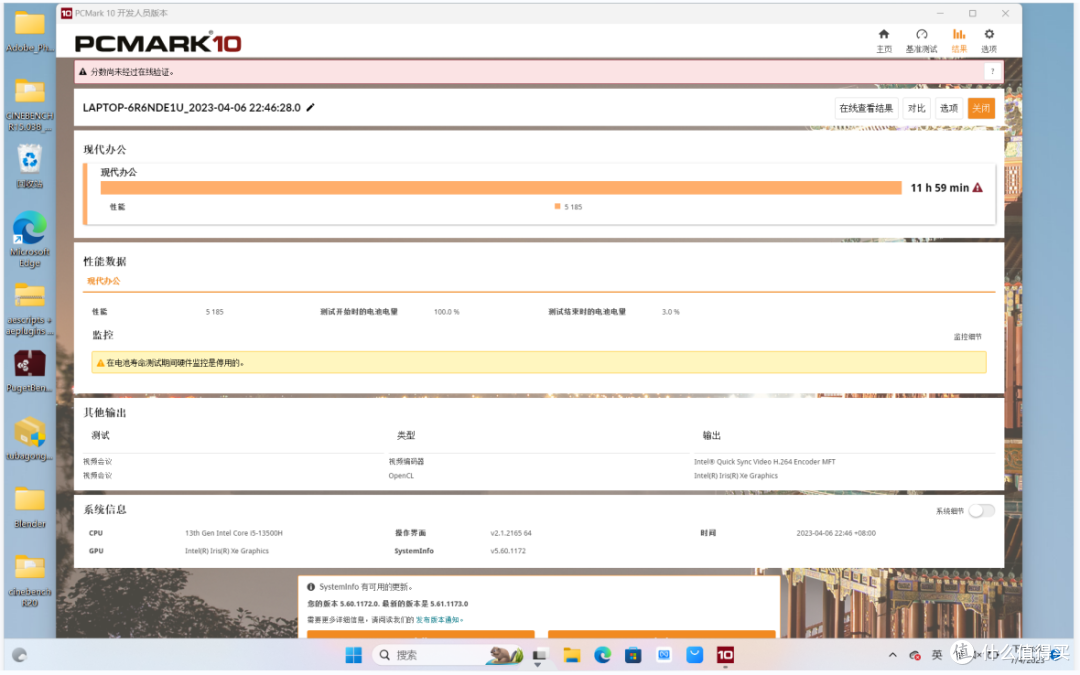The width and height of the screenshot is (1080, 675).
Task: Click the 在线查看结果 button
Action: [x=867, y=108]
